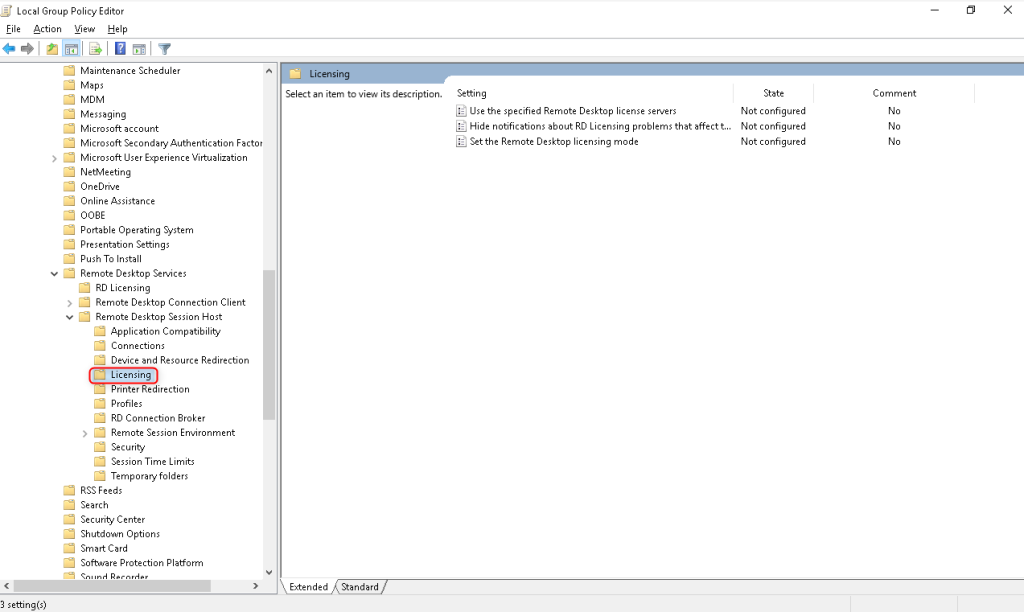Expand the Remote Desktop Connection Client node

69,302
